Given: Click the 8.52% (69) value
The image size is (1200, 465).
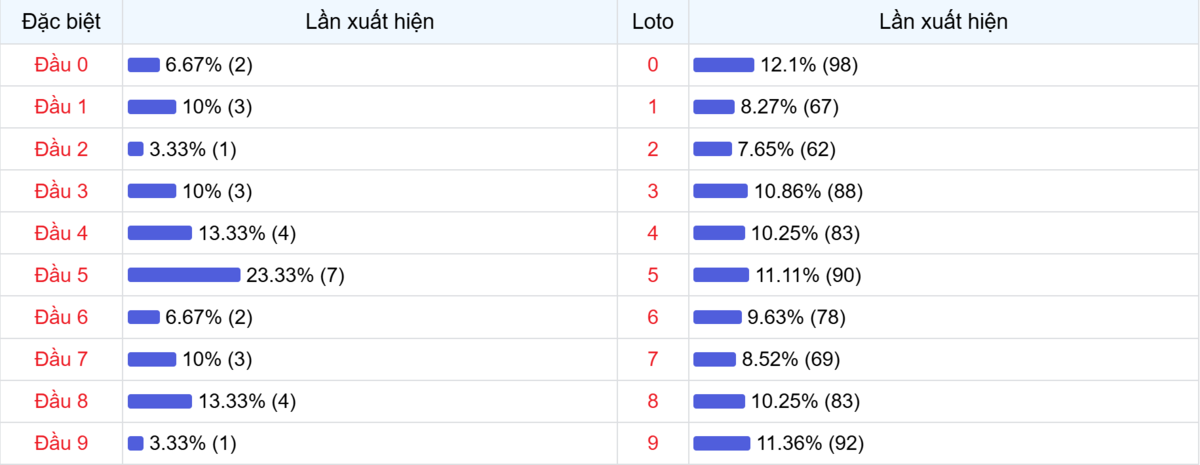Looking at the screenshot, I should (x=790, y=359).
